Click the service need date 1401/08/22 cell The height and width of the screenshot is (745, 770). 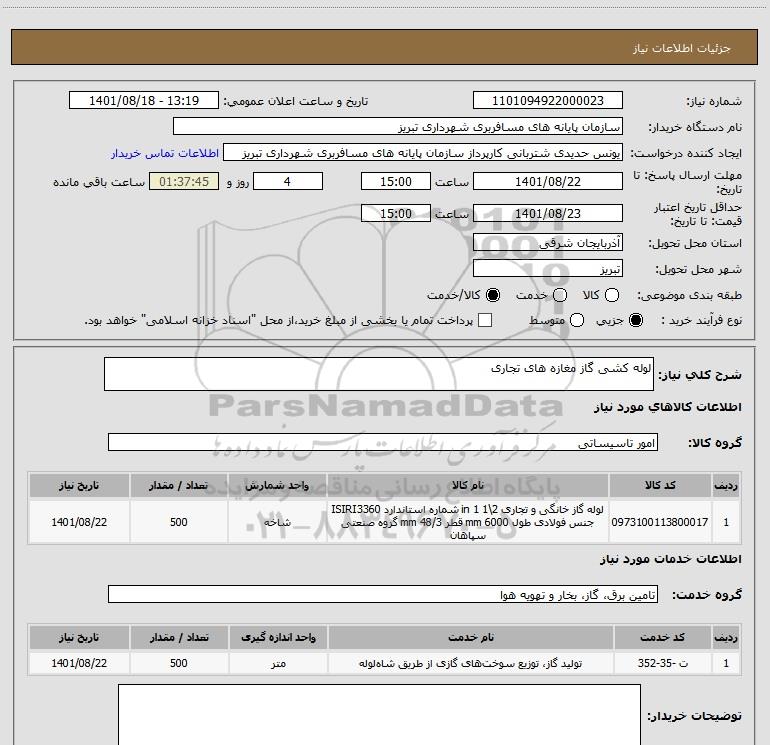79,663
